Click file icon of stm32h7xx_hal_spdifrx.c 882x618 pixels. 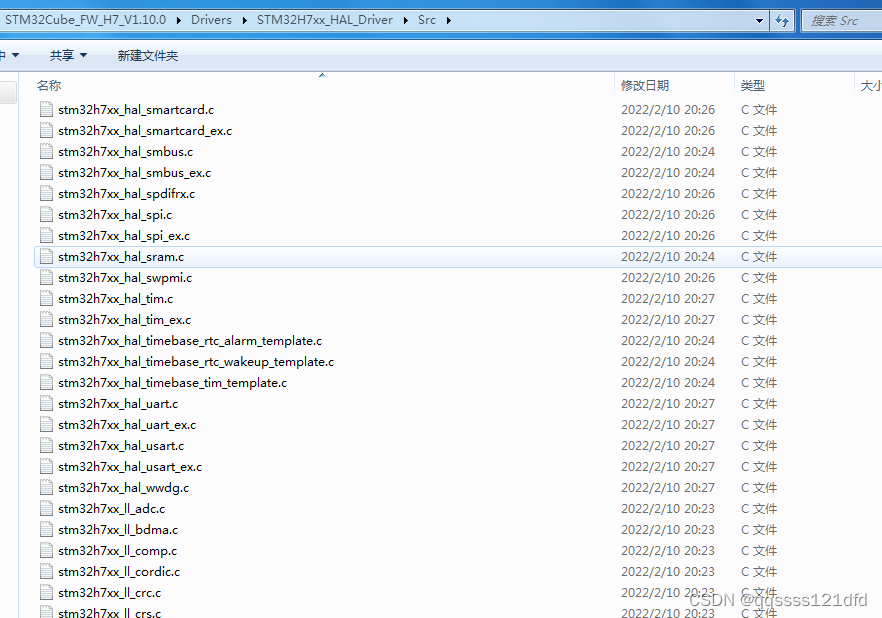click(47, 193)
